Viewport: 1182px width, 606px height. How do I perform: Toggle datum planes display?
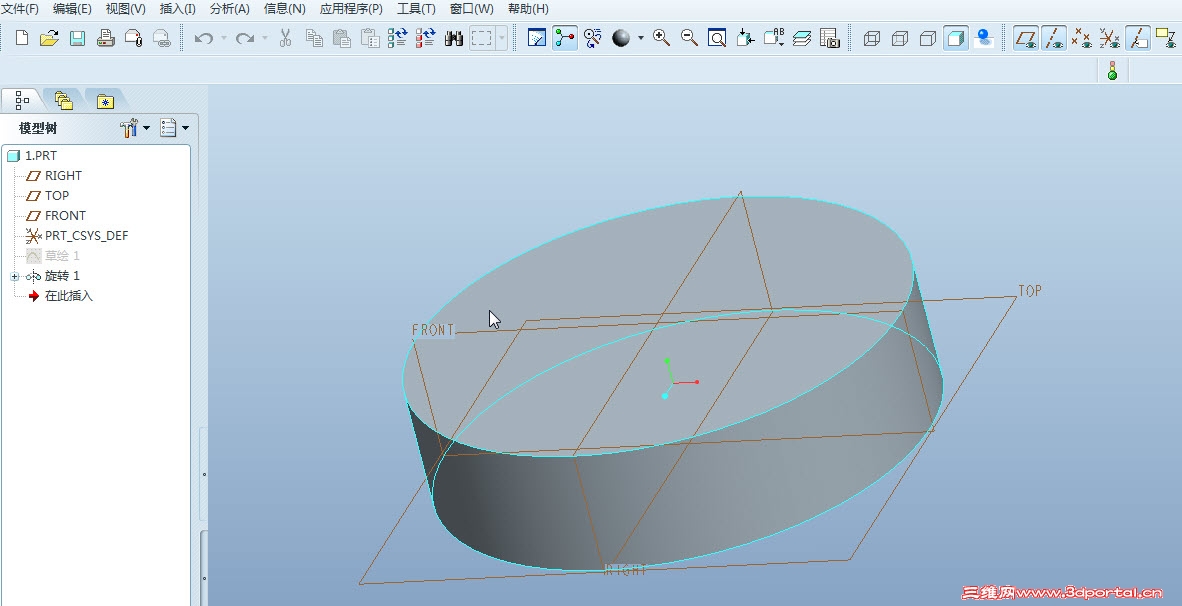click(x=1026, y=38)
